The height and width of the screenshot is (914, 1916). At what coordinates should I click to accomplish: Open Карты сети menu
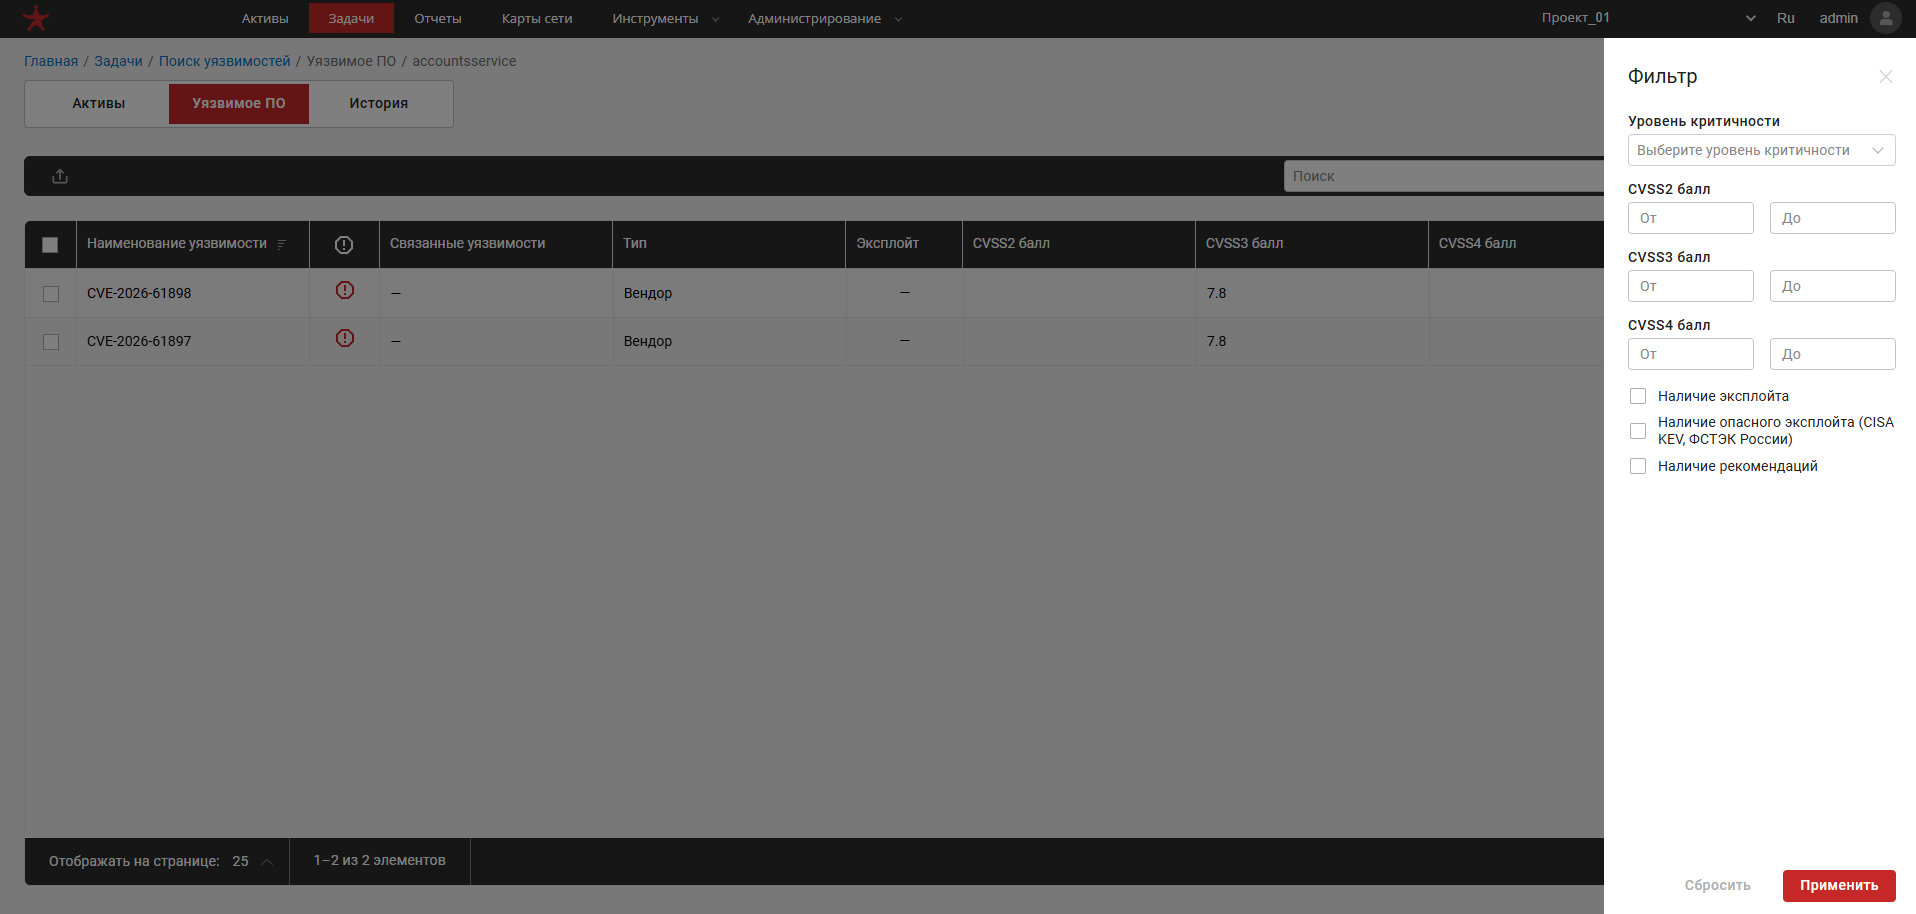(x=537, y=19)
